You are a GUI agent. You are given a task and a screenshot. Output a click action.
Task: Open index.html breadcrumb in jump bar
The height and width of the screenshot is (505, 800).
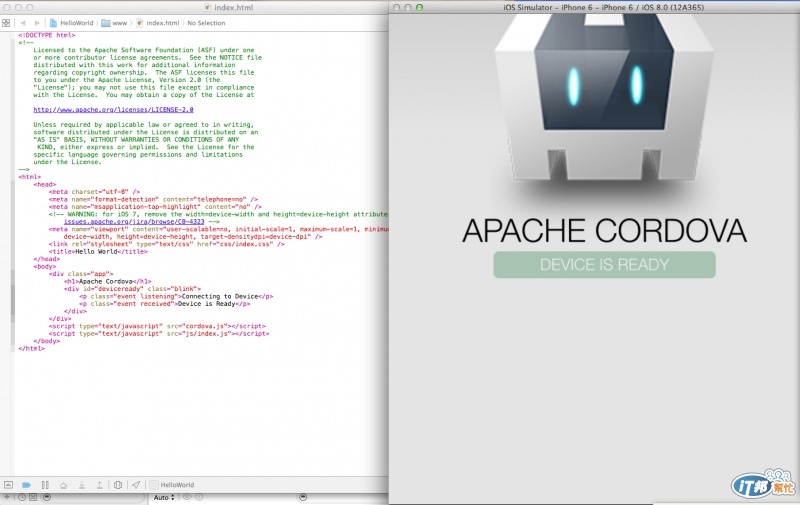tap(158, 23)
